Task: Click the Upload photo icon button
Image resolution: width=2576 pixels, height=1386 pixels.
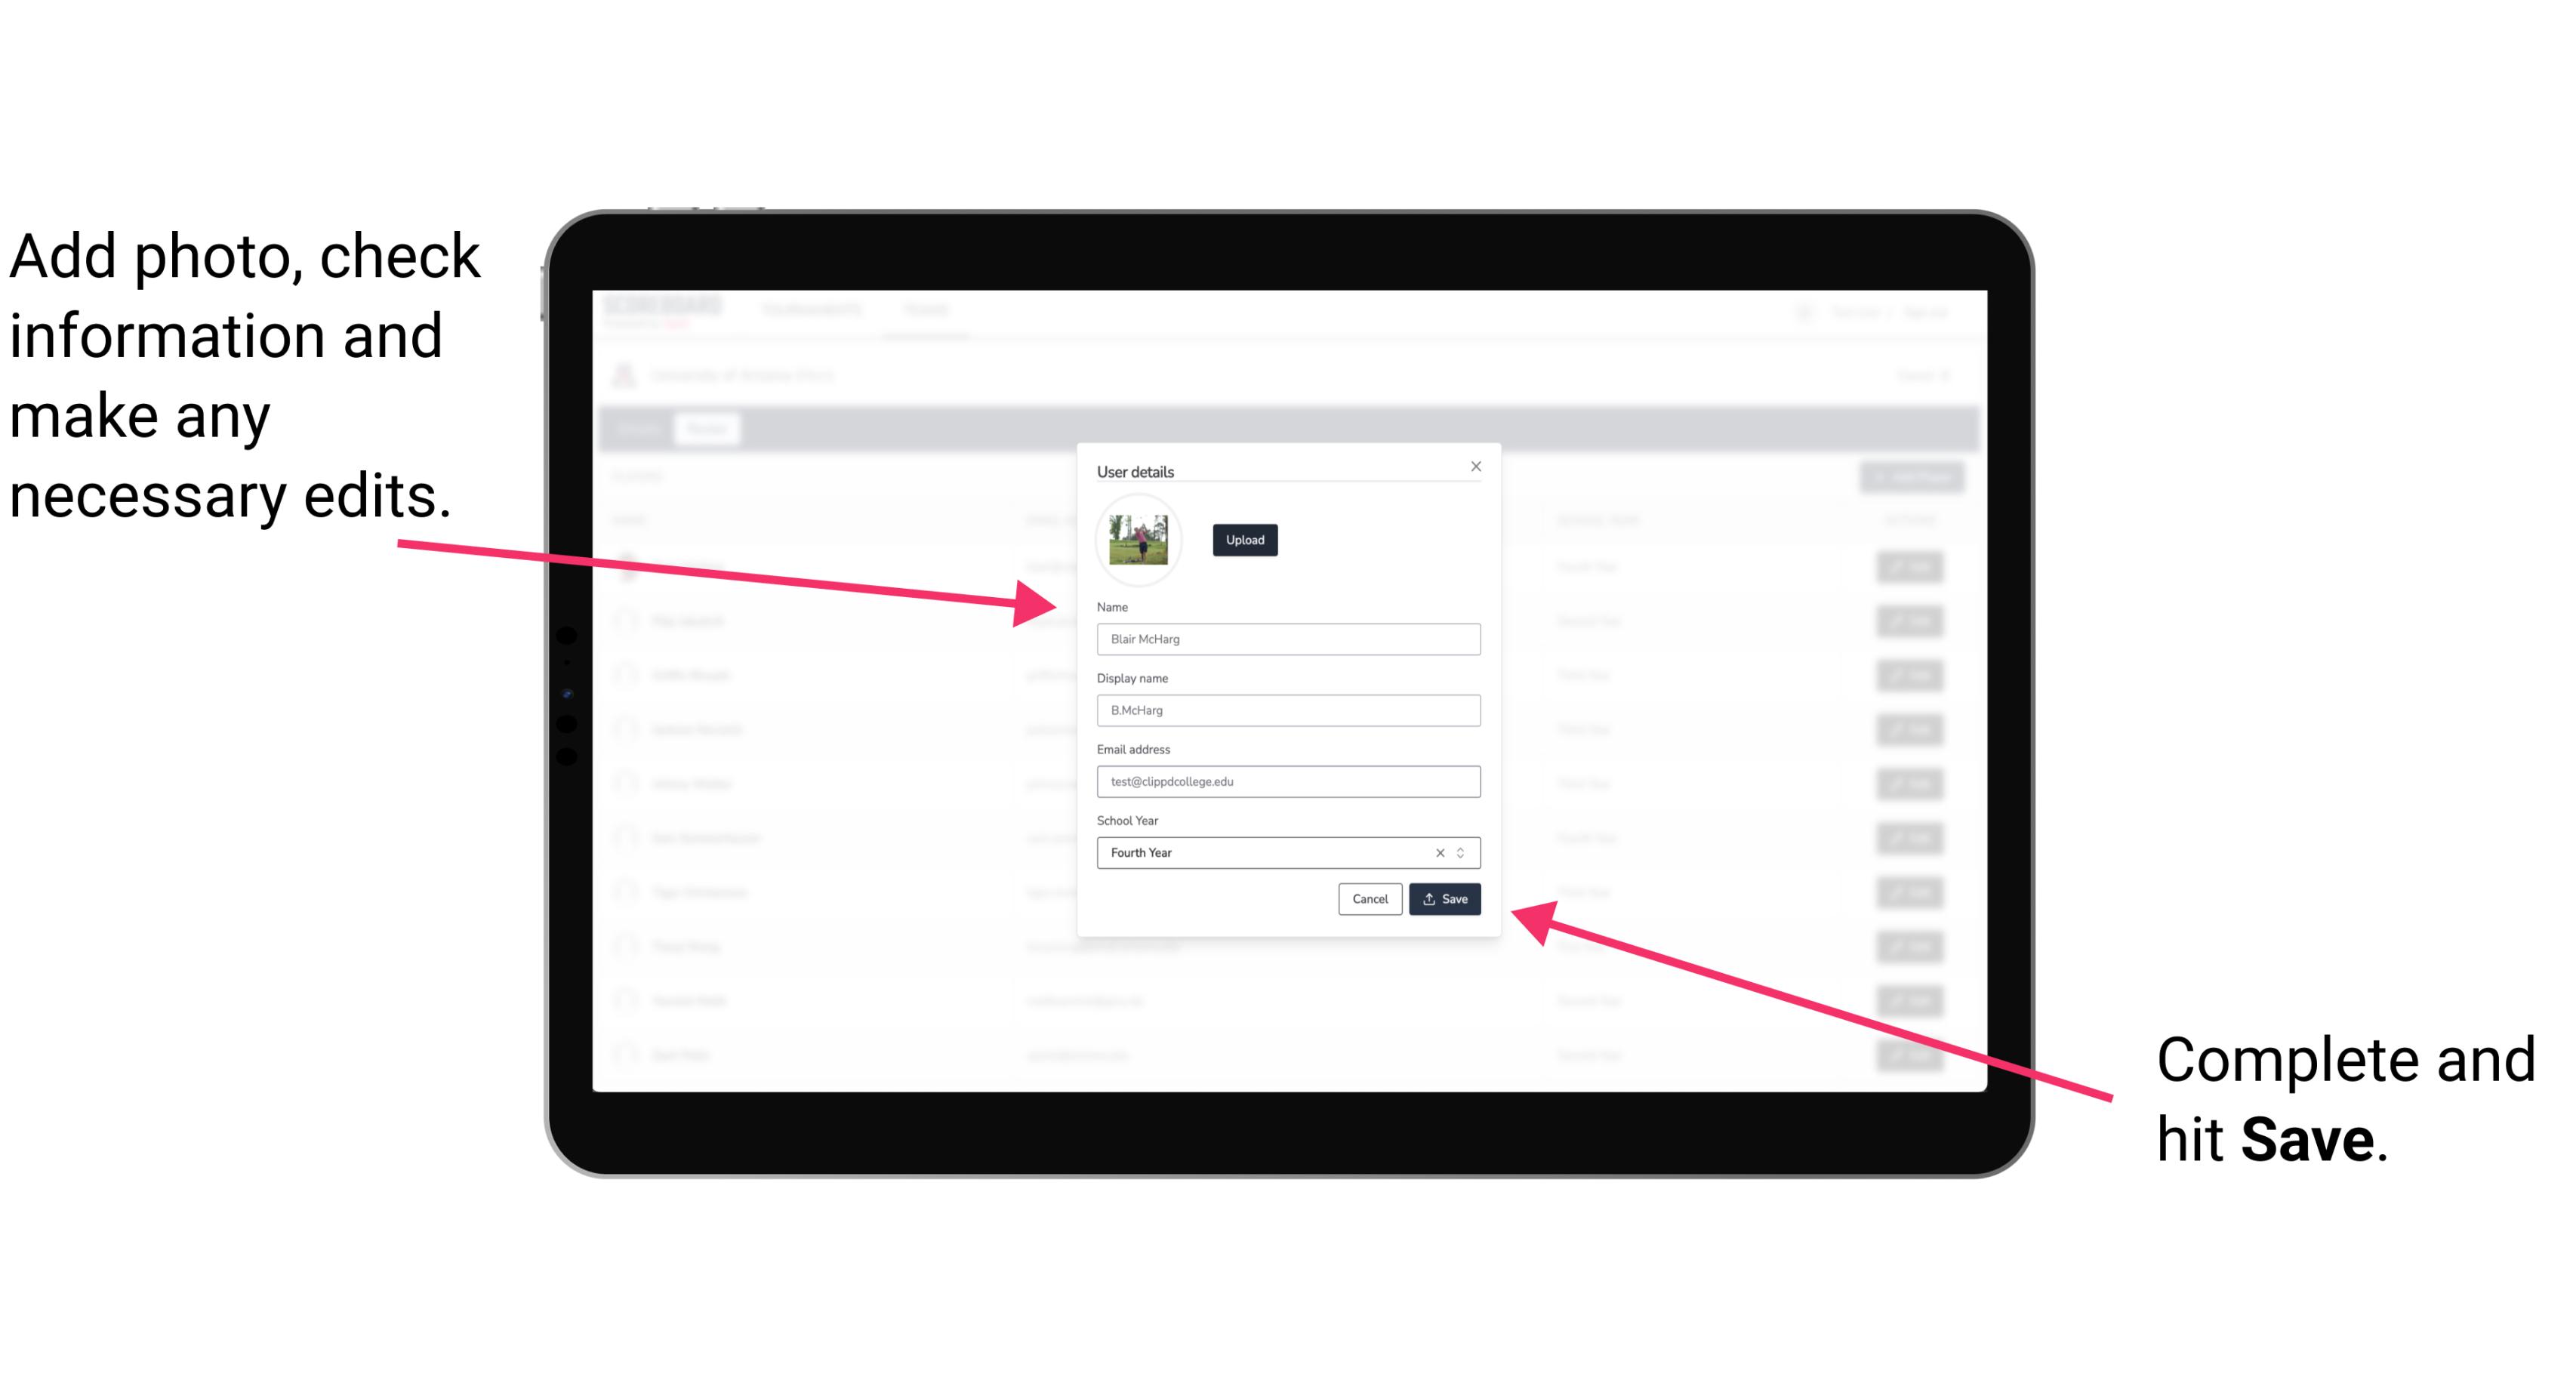Action: pyautogui.click(x=1244, y=540)
